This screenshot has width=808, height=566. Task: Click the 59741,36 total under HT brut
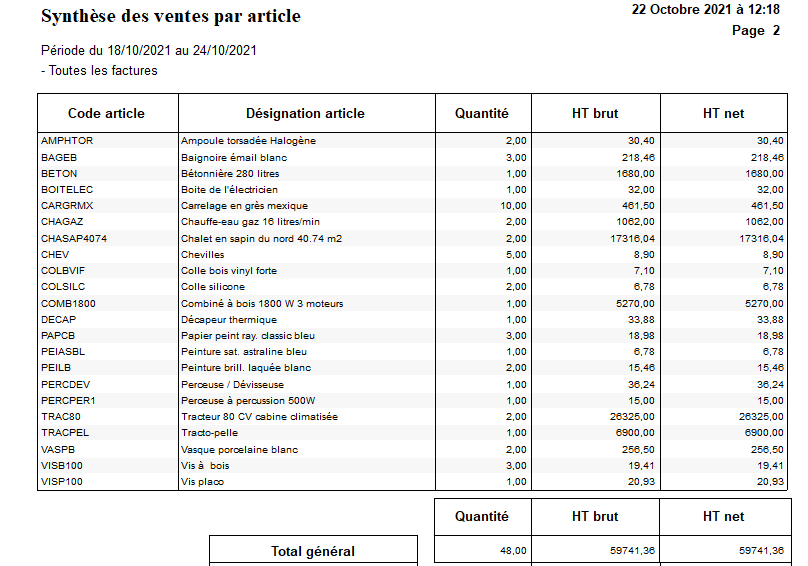[635, 551]
